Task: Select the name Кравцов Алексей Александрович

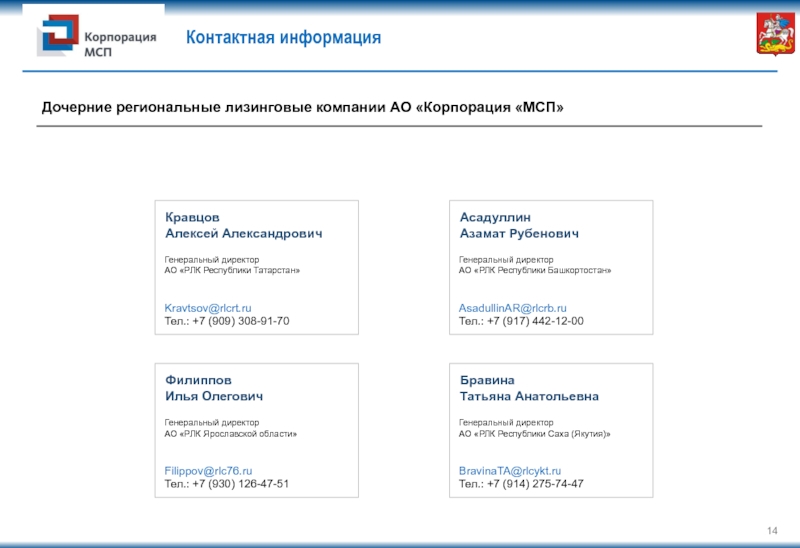Action: click(243, 225)
